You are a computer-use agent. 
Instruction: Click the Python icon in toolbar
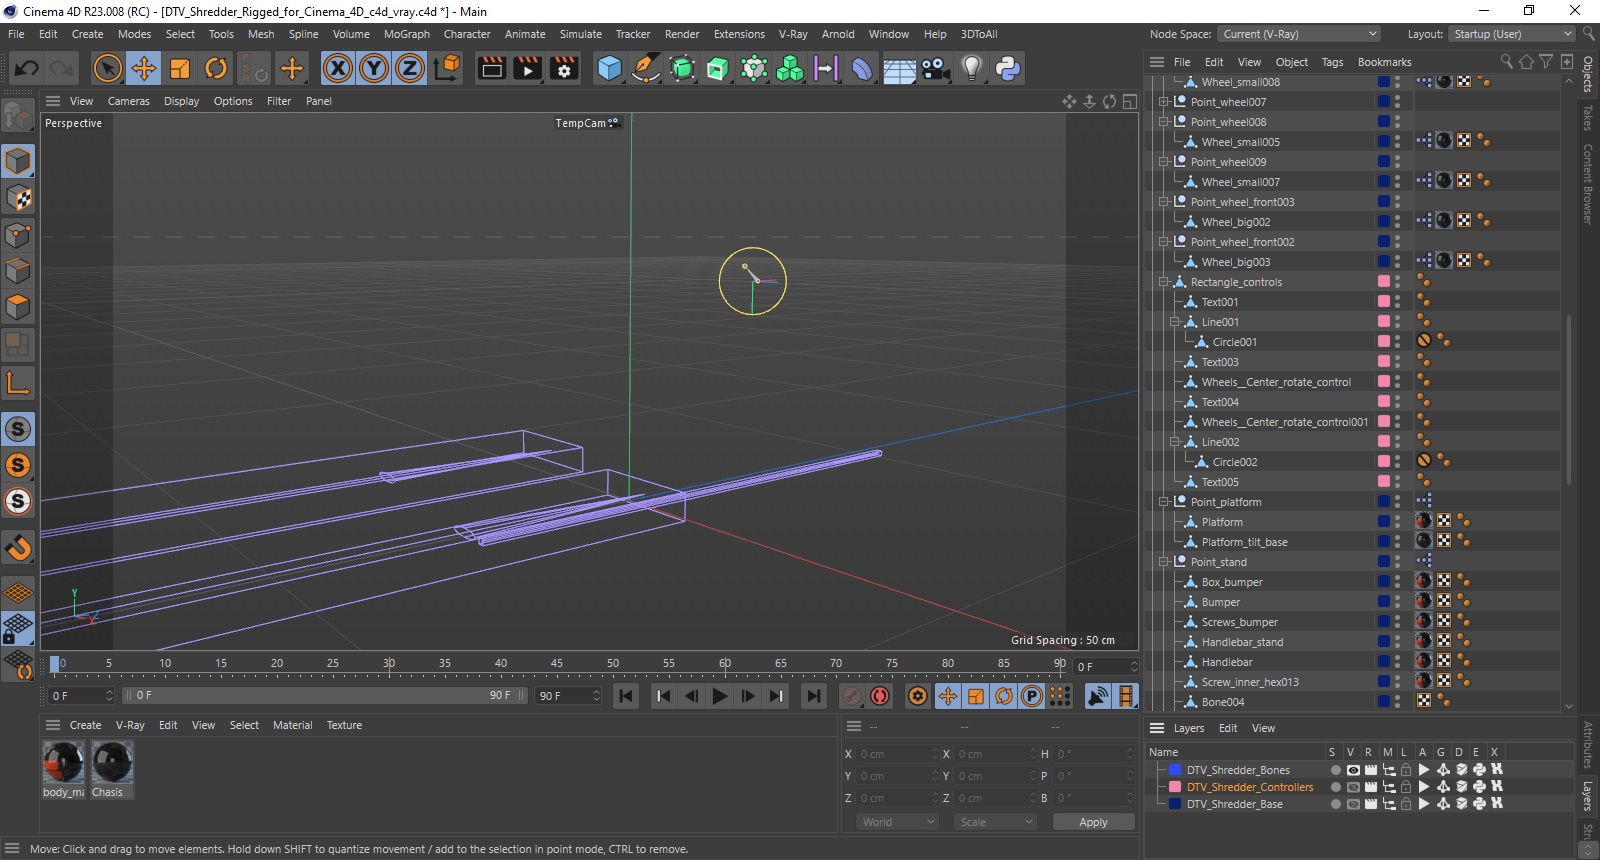tap(1008, 68)
